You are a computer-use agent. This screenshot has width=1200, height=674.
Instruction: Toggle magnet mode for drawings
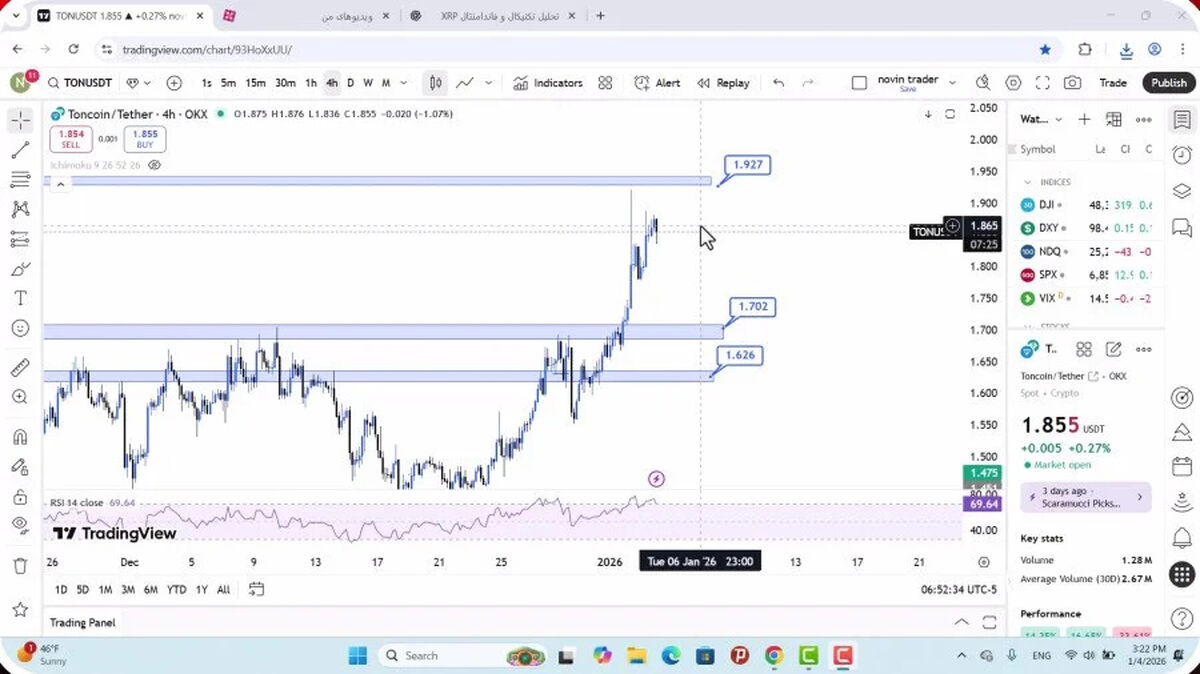[x=20, y=437]
